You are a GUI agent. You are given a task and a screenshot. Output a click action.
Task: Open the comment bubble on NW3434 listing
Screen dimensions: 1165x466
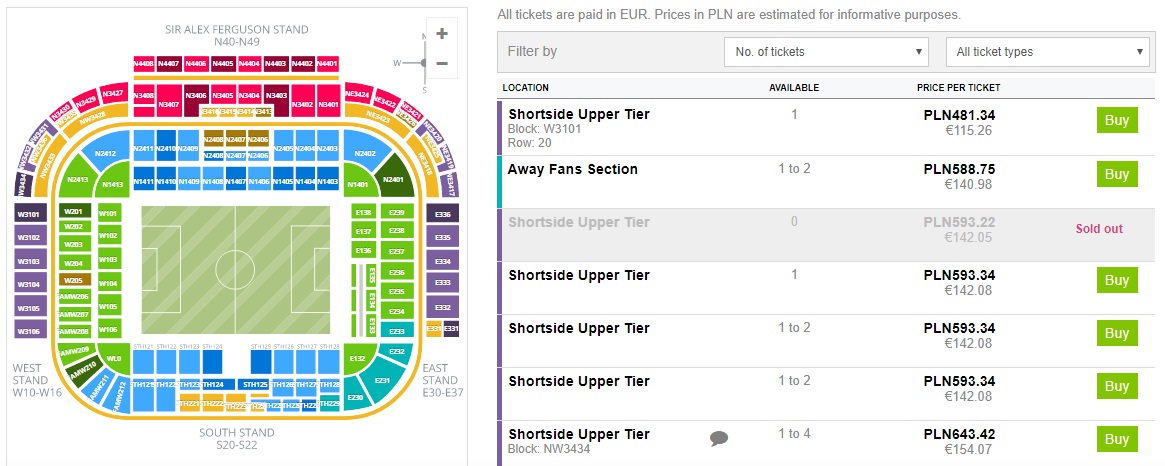718,438
